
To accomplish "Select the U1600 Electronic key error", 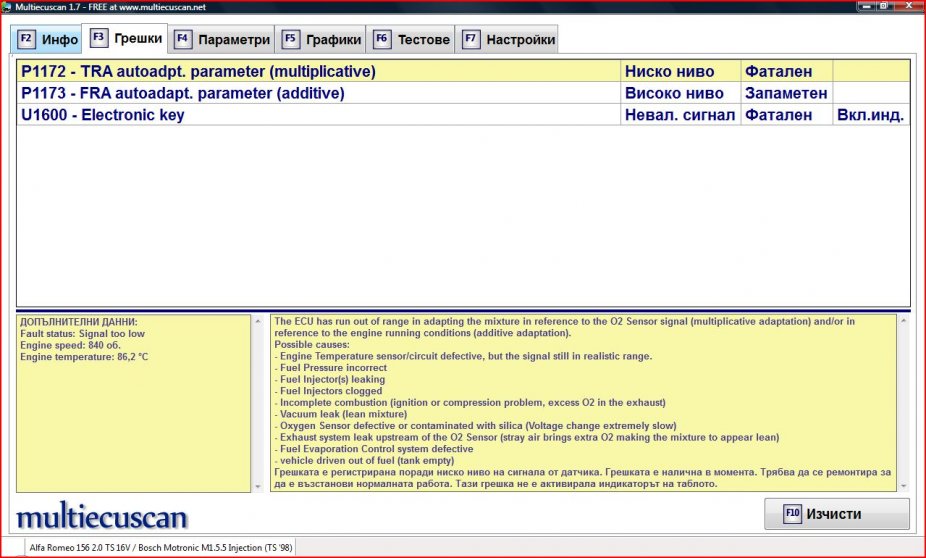I will click(103, 115).
